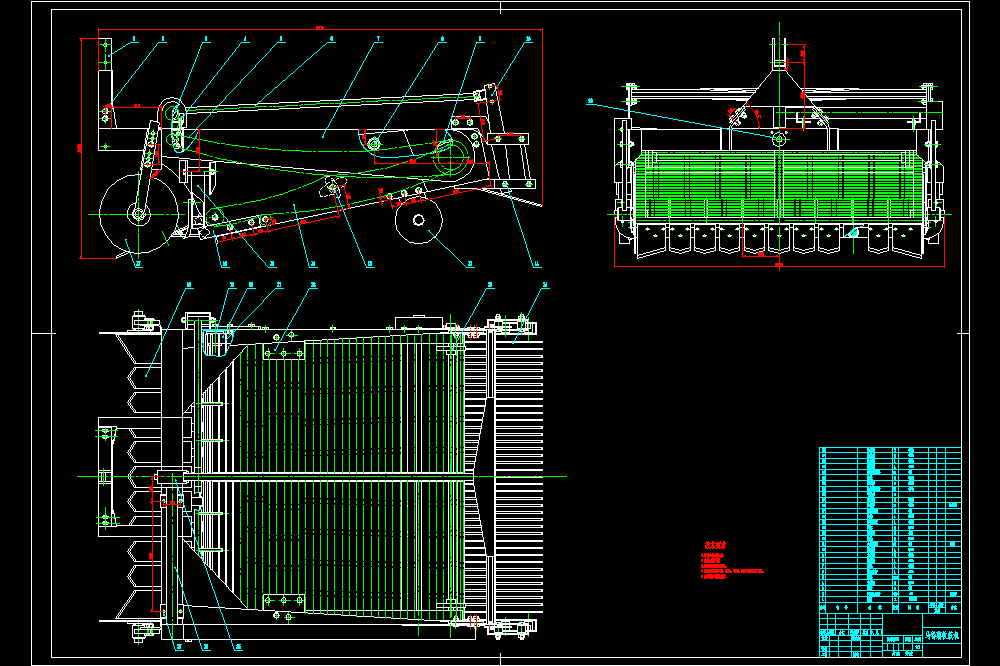Screen dimensions: 1000x666
Task: Select the large front wheel in side view
Action: pyautogui.click(x=138, y=213)
